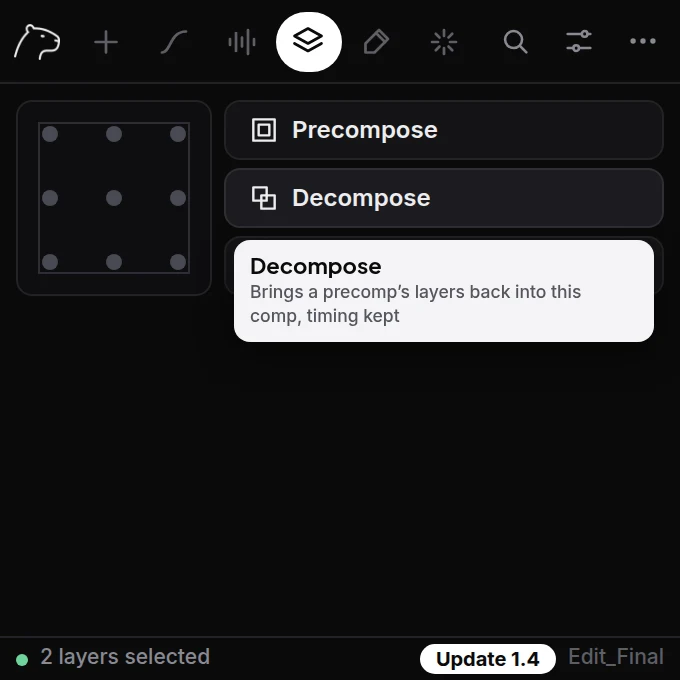Click the plus add icon
This screenshot has height=680, width=680.
106,42
